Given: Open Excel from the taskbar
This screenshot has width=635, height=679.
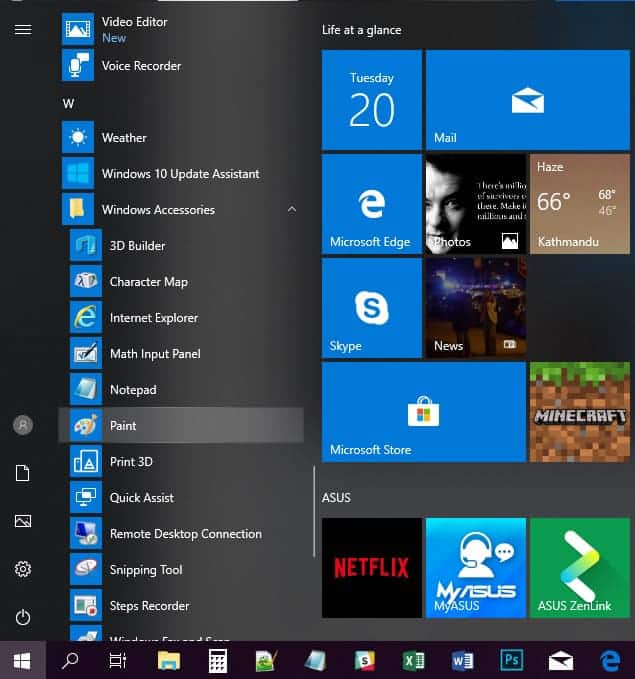Looking at the screenshot, I should pos(414,660).
